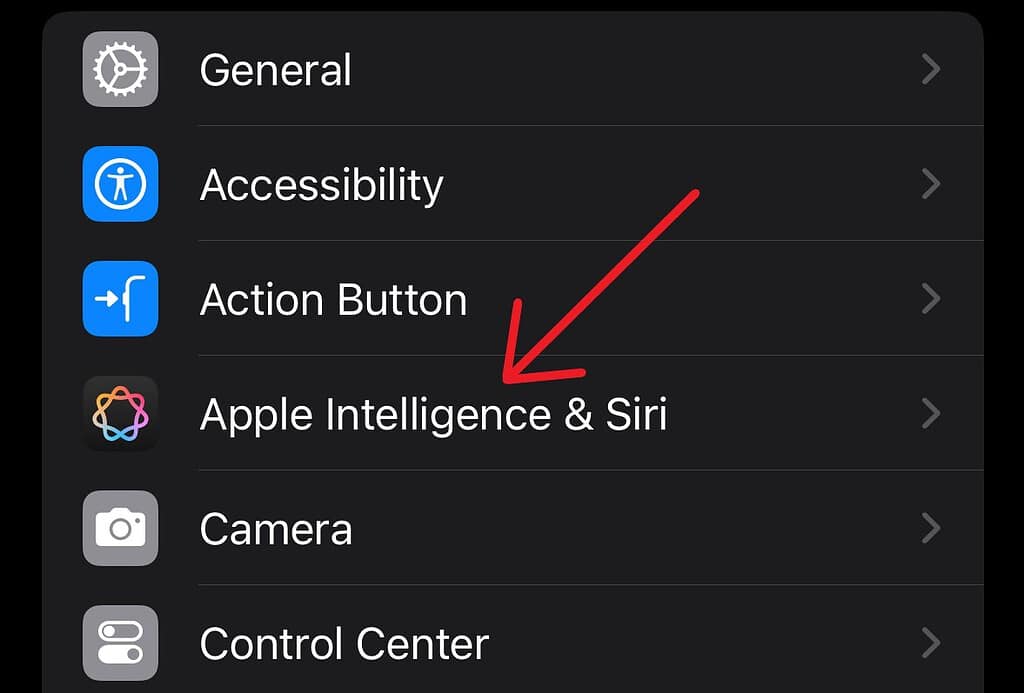This screenshot has height=693, width=1024.
Task: Tap the Control Center toggles icon
Action: (120, 643)
